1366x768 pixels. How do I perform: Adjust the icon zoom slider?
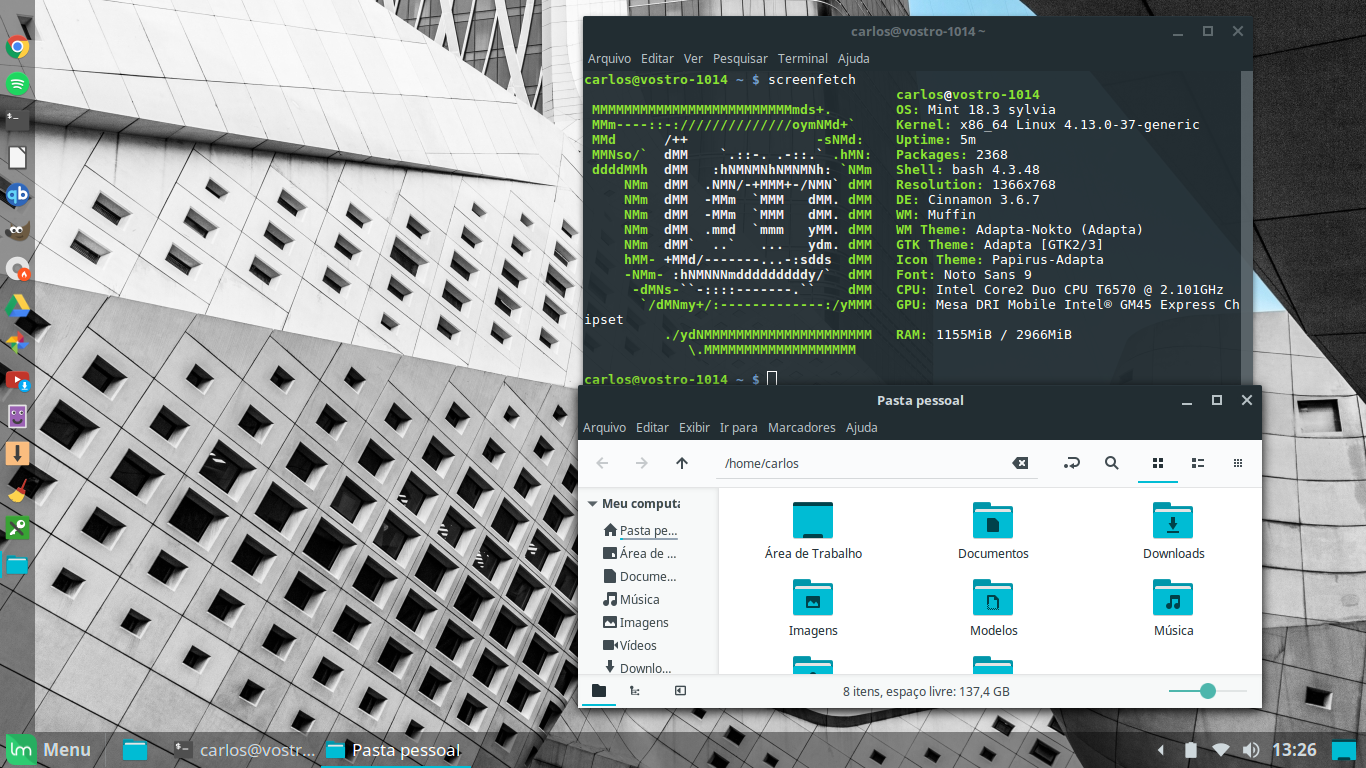pos(1207,691)
